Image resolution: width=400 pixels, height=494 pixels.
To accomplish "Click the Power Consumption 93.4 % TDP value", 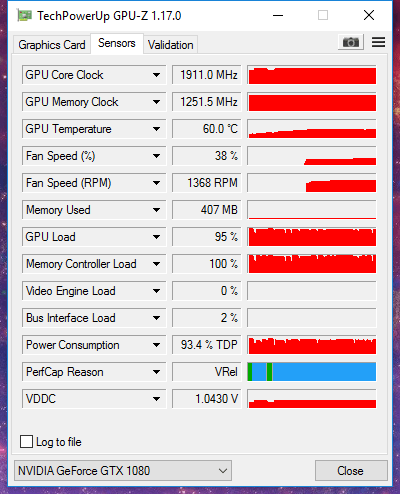I will (x=207, y=345).
